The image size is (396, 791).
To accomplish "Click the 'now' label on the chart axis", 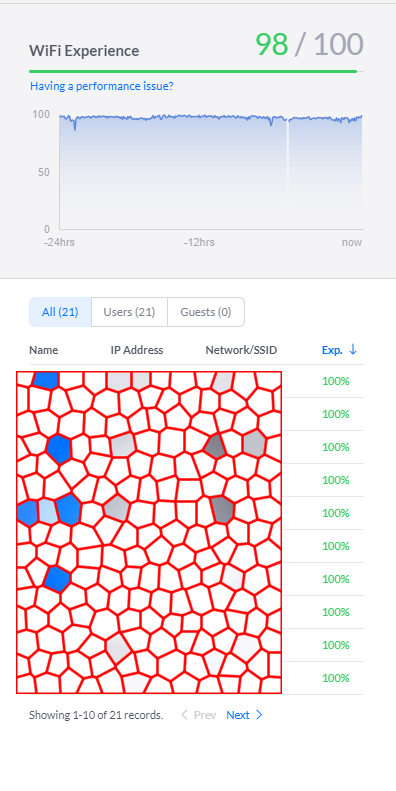I will pos(352,242).
